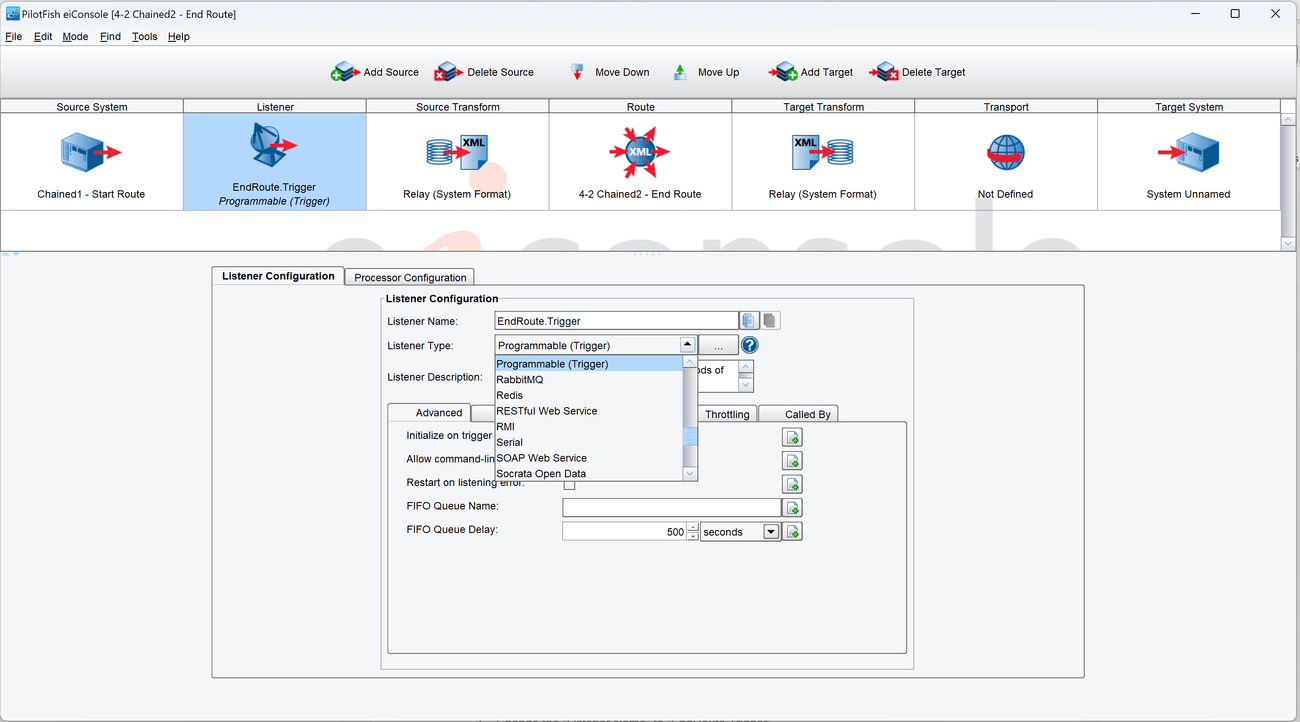
Task: Open the Edit menu
Action: [x=43, y=37]
